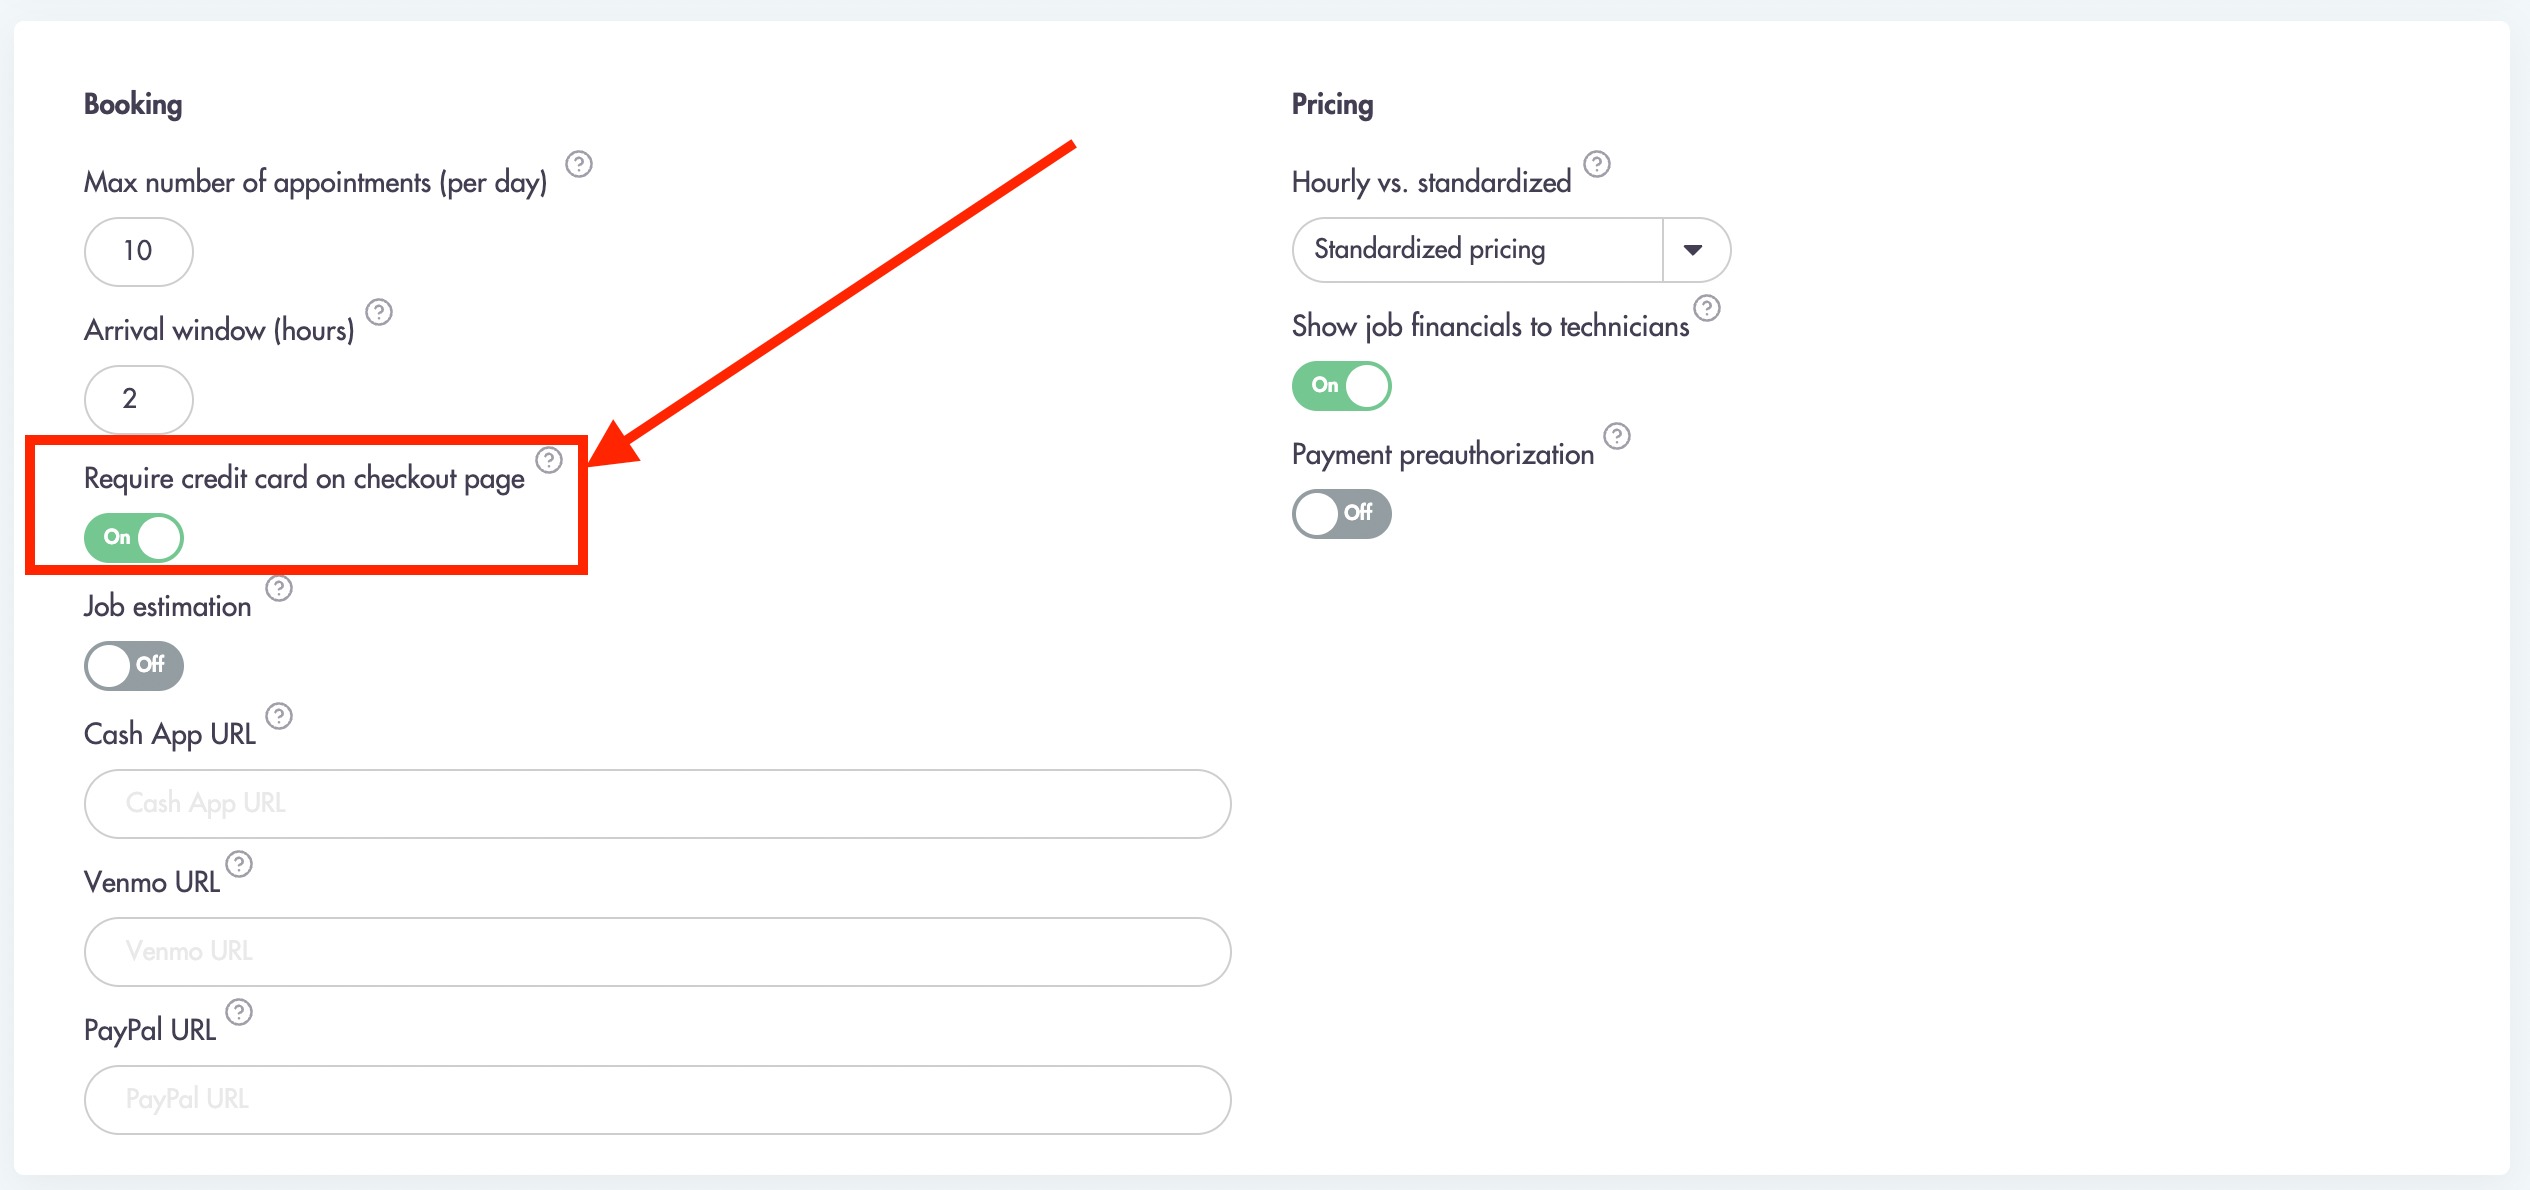Expand the pricing type dropdown arrow
The height and width of the screenshot is (1190, 2530).
point(1693,250)
